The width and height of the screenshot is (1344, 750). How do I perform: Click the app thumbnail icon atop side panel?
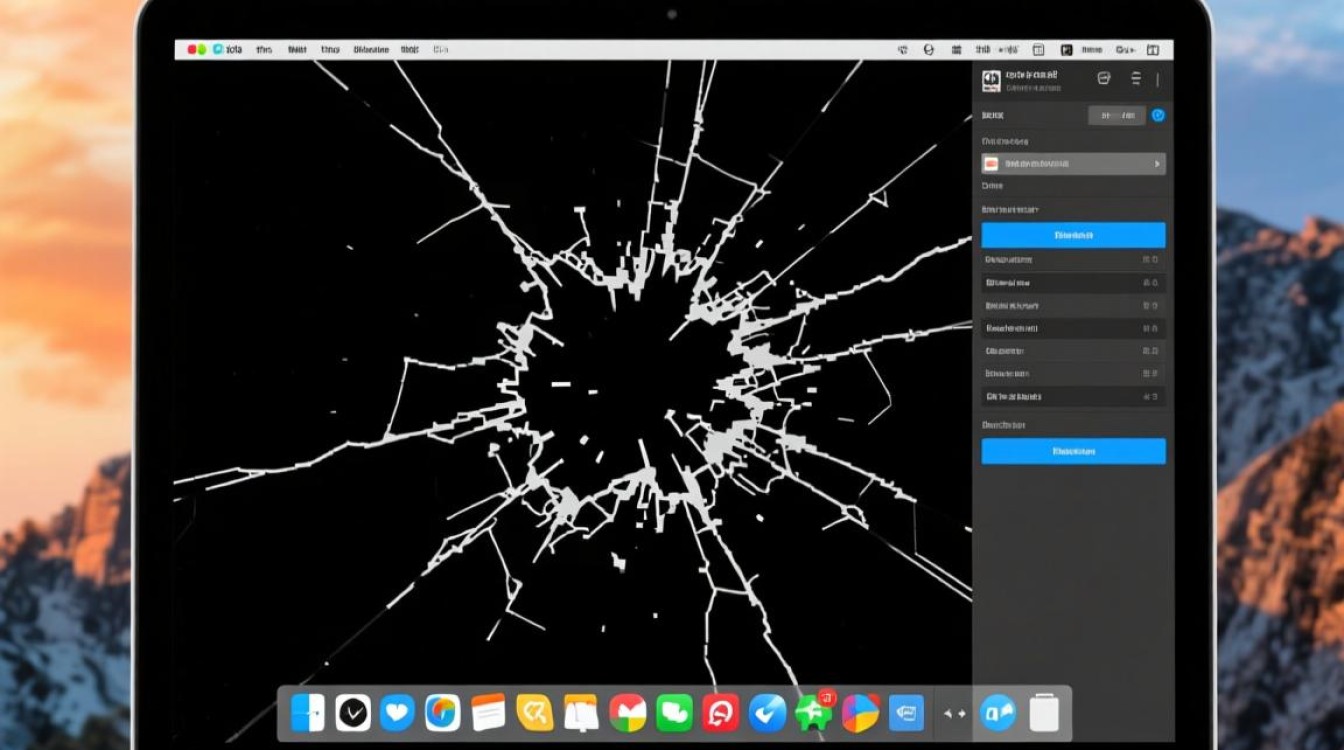tap(992, 80)
